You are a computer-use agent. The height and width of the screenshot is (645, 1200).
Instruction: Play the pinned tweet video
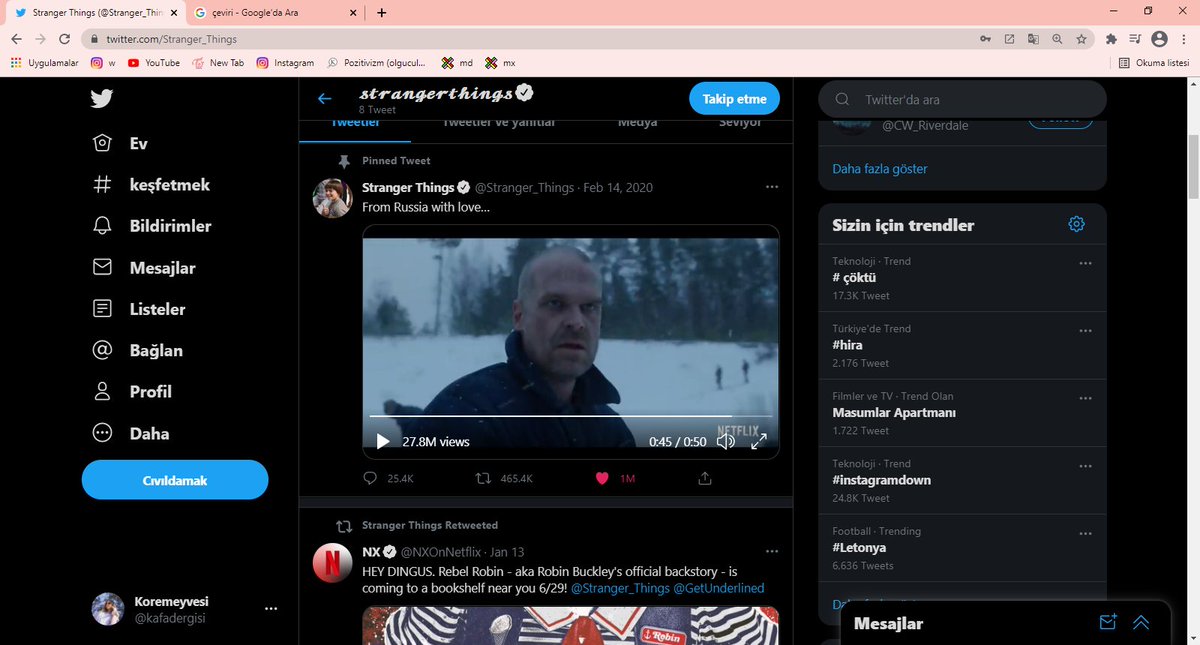click(x=382, y=441)
